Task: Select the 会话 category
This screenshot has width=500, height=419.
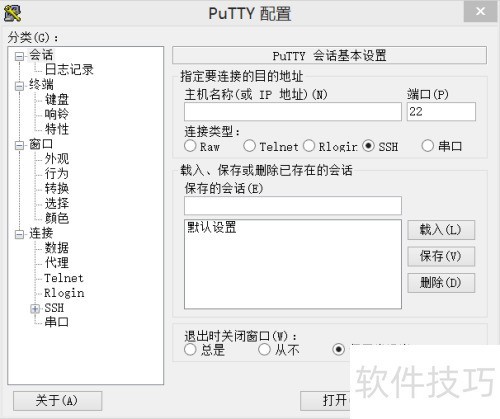Action: click(x=41, y=55)
